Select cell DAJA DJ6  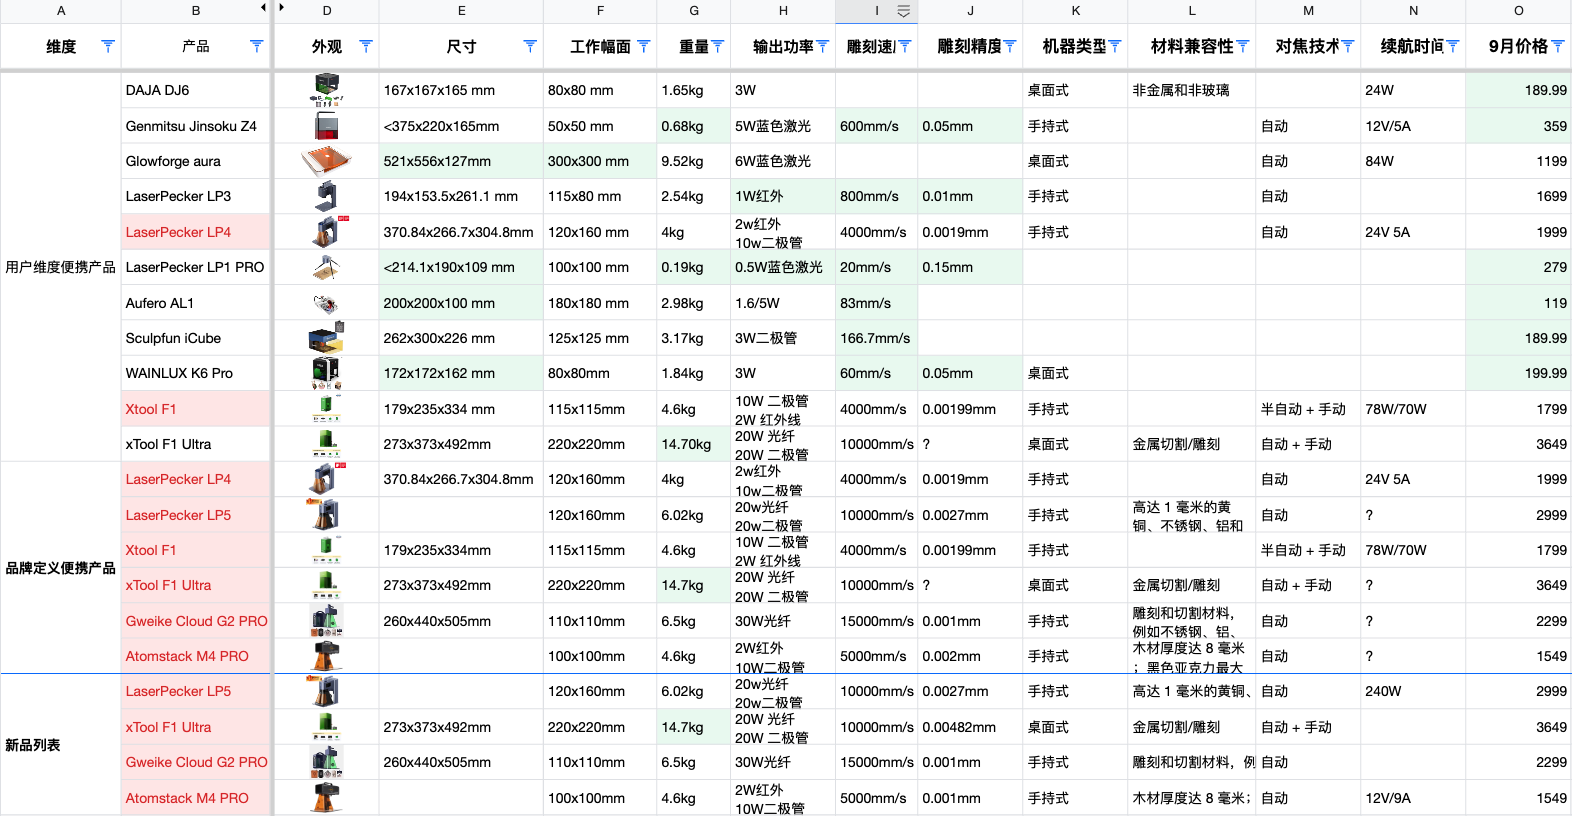point(196,90)
